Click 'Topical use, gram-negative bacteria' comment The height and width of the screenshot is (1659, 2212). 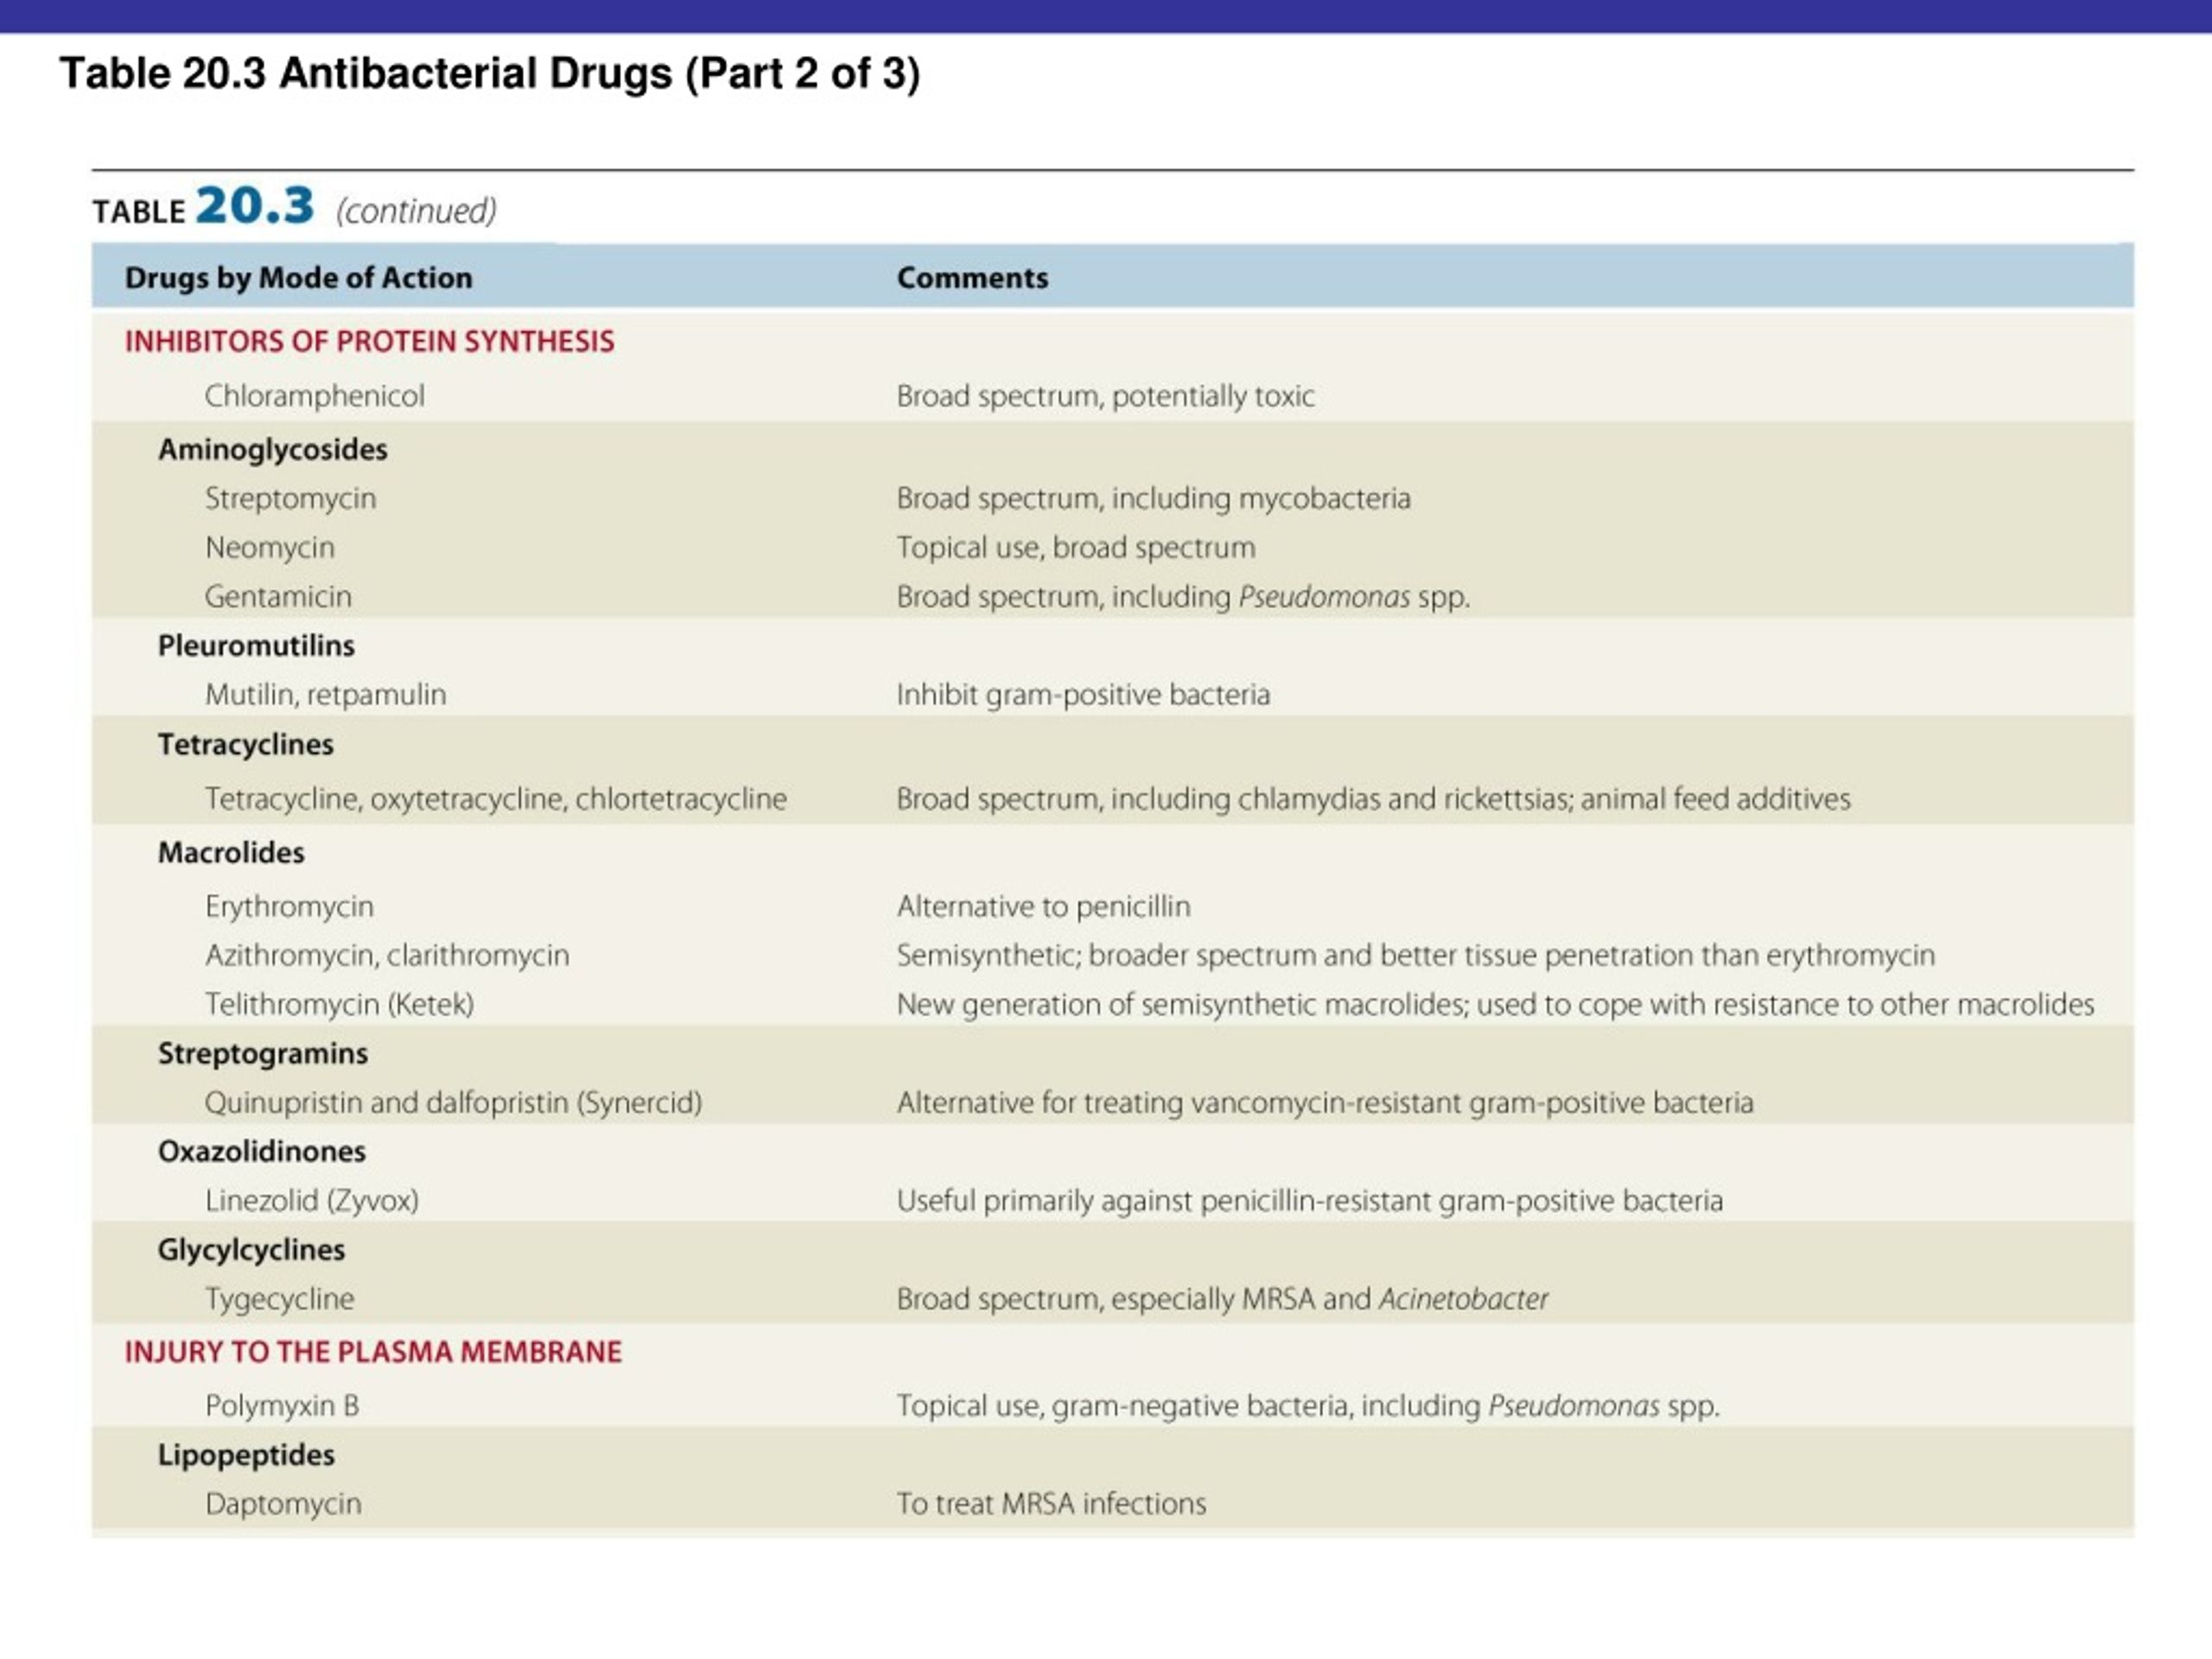(1308, 1406)
